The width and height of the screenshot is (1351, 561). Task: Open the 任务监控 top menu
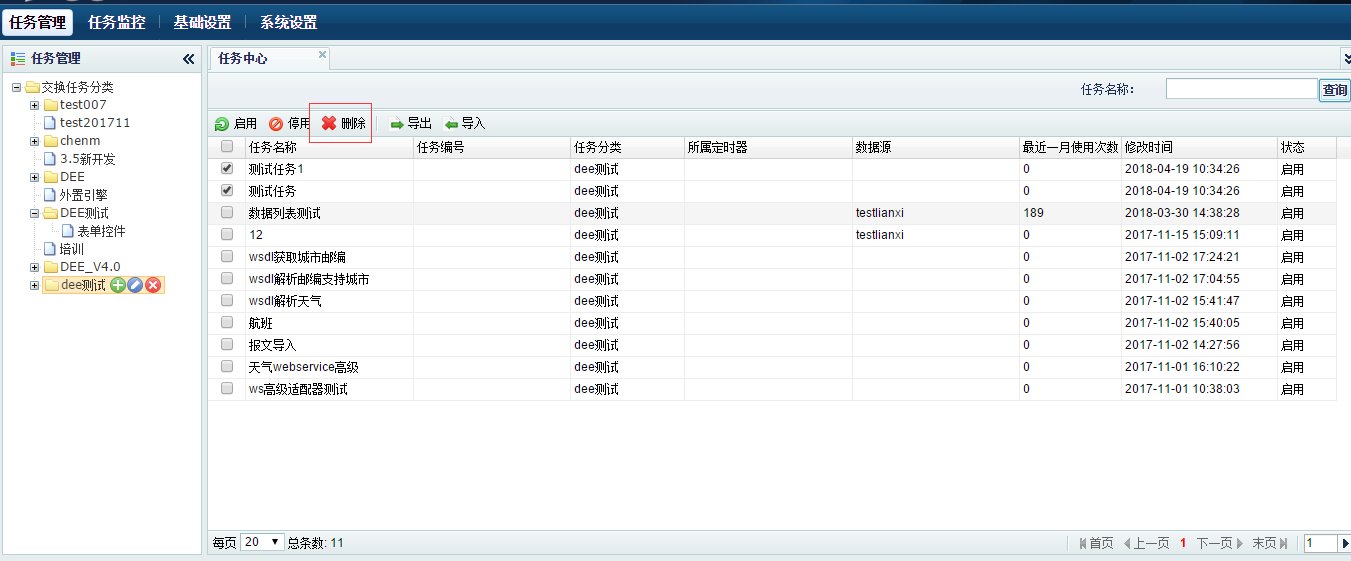click(116, 22)
